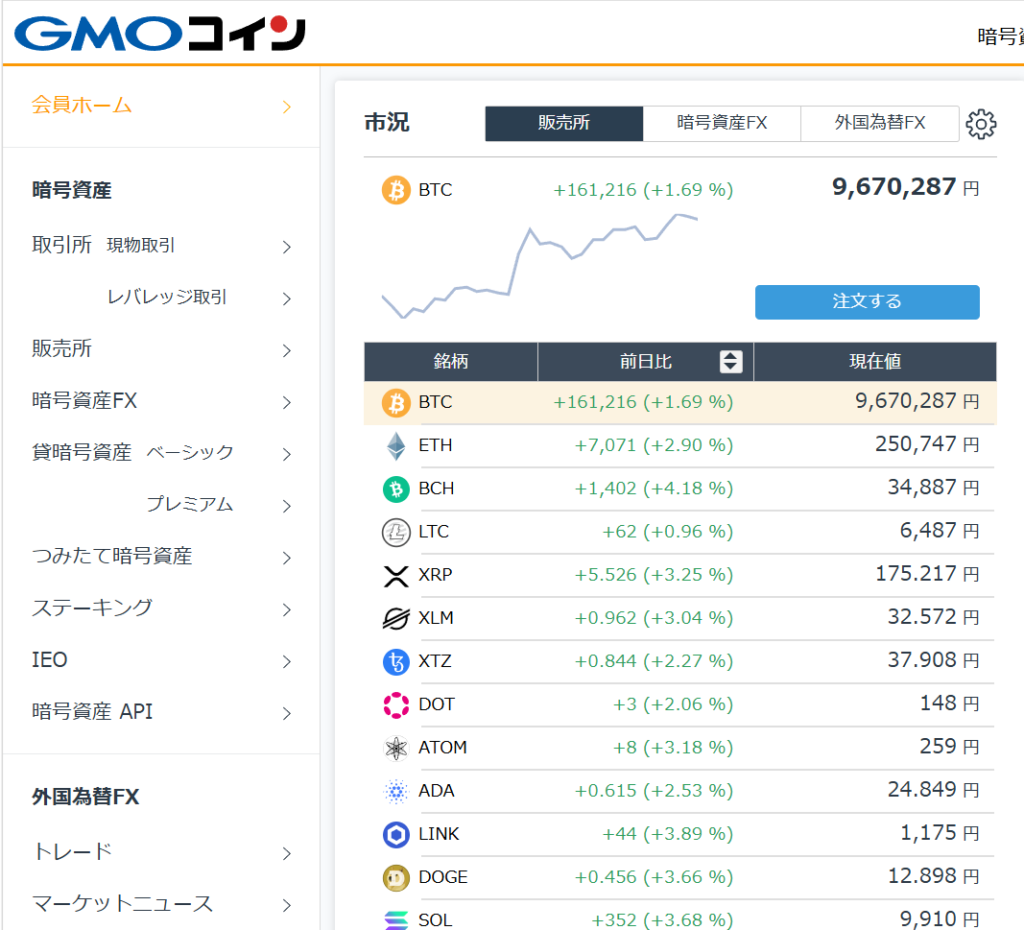Click the Cardano ADA icon
Image resolution: width=1024 pixels, height=930 pixels.
point(396,791)
